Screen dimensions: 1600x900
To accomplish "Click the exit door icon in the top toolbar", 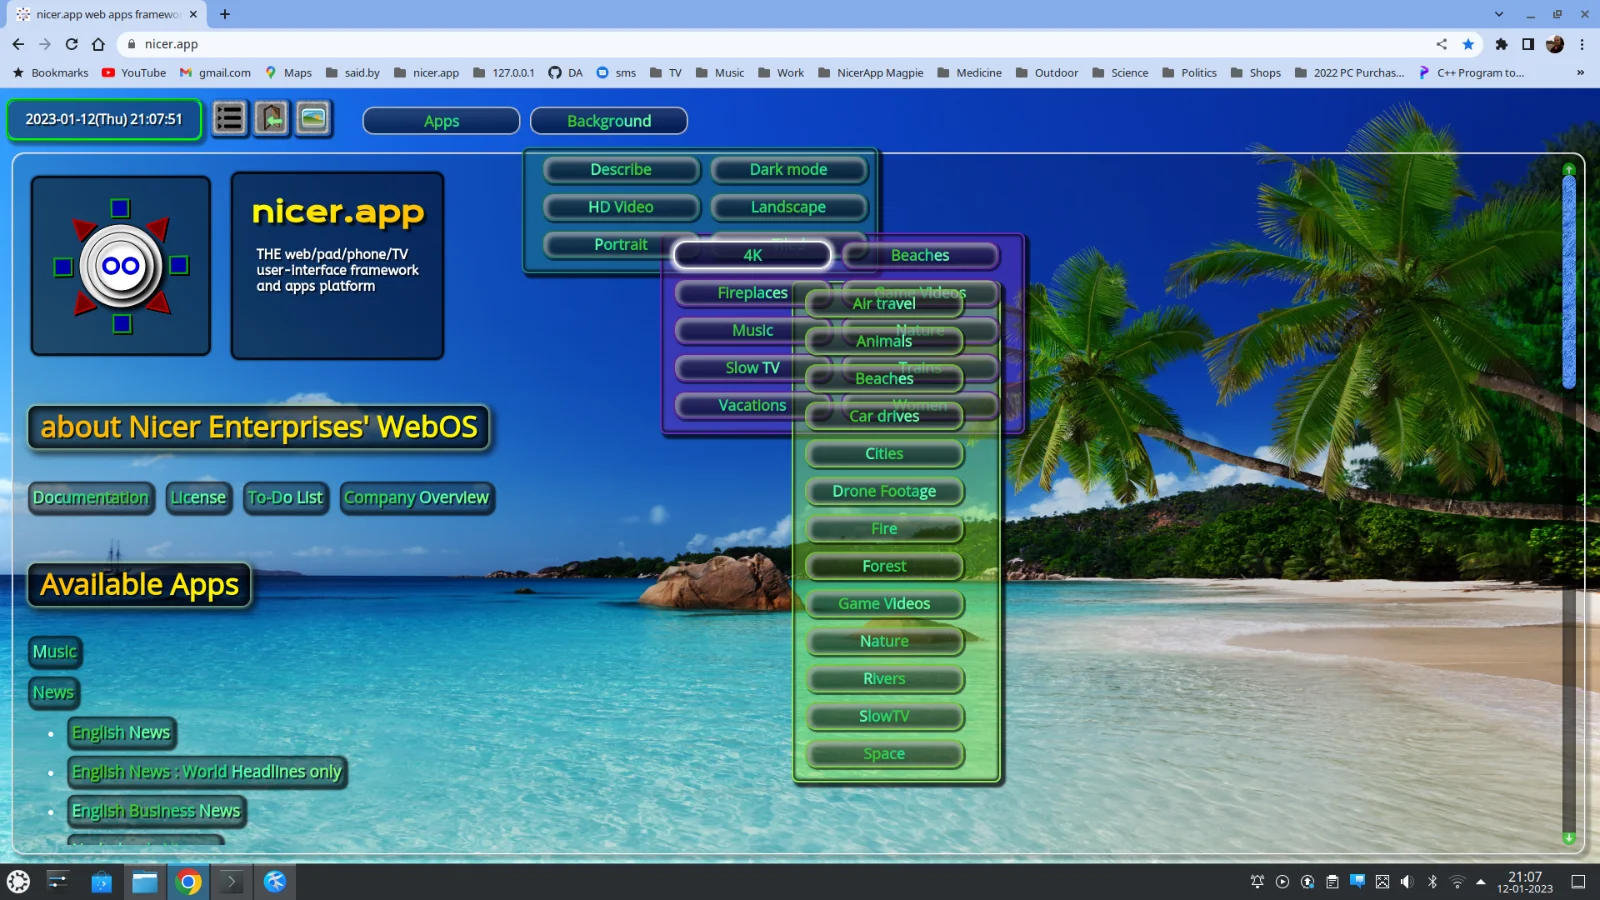I will [270, 118].
